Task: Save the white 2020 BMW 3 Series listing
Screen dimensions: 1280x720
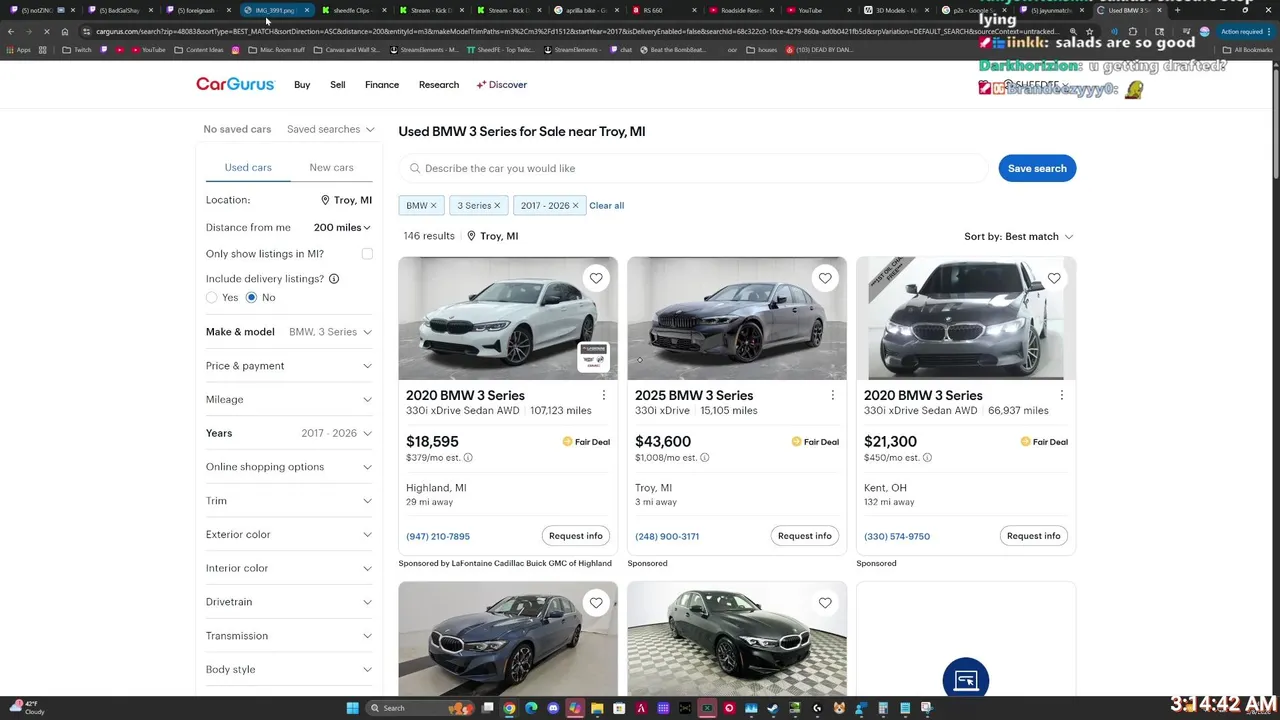Action: 596,278
